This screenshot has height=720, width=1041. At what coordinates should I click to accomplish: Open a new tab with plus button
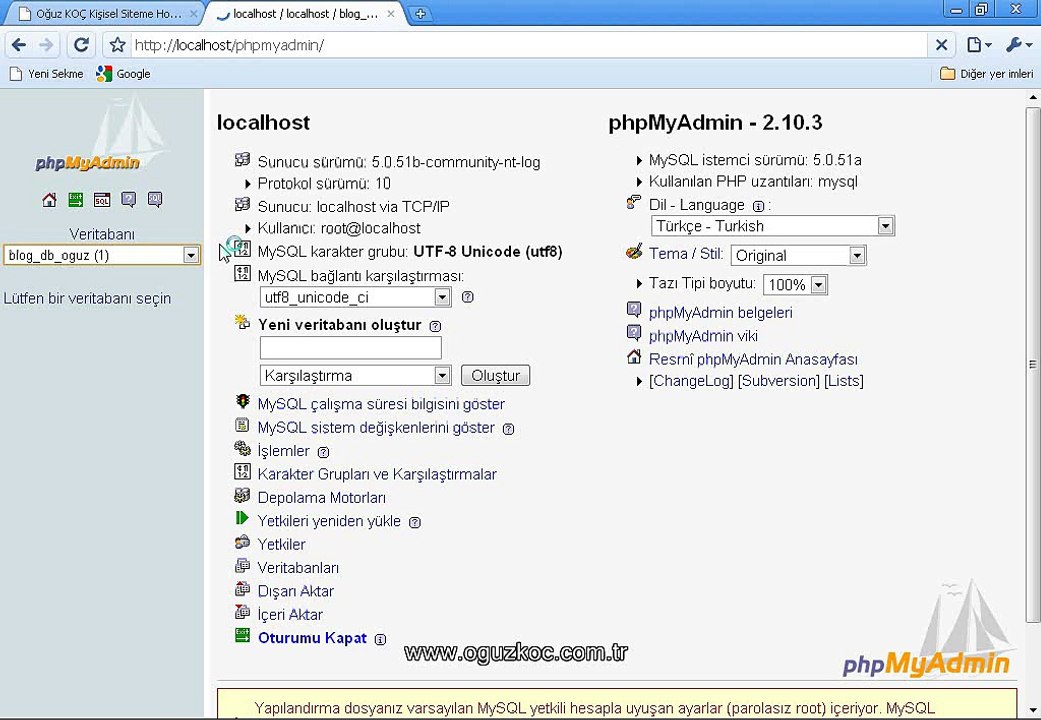click(x=420, y=14)
